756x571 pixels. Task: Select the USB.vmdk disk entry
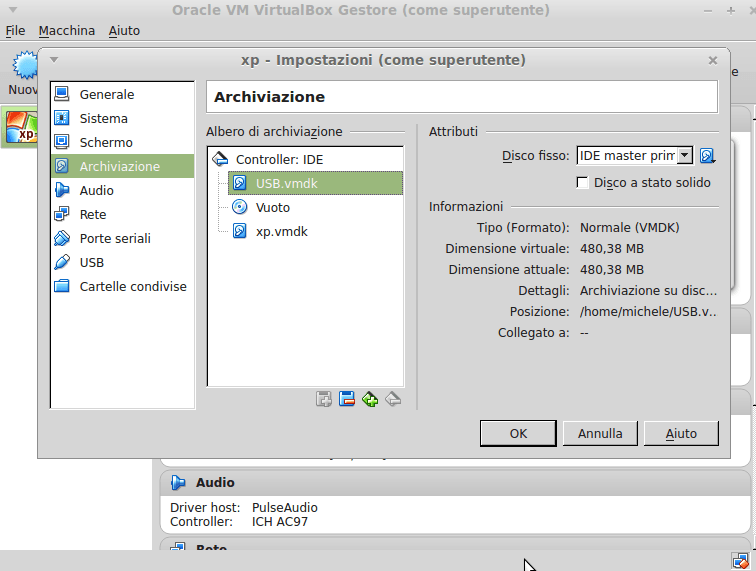pyautogui.click(x=315, y=184)
